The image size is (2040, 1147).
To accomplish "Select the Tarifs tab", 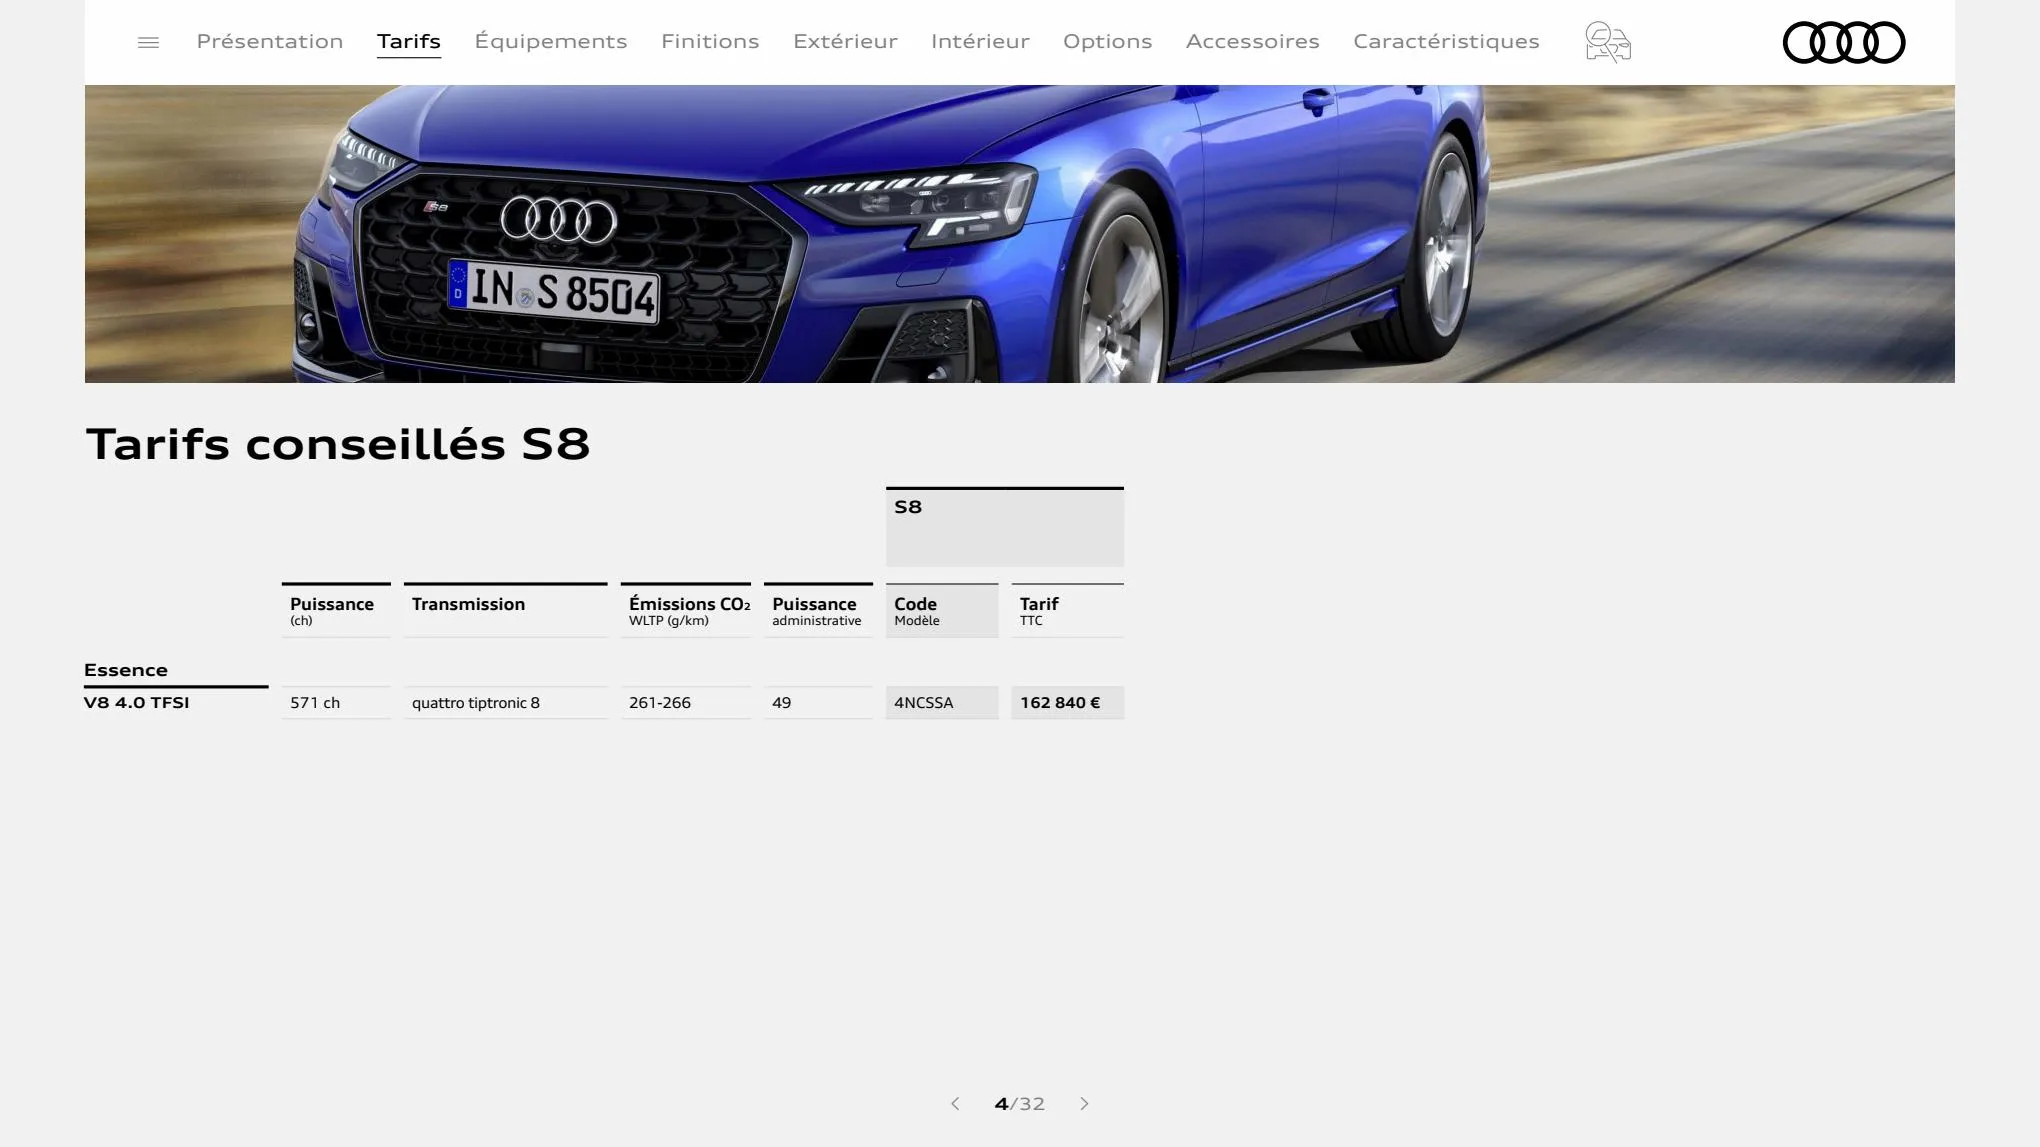I will tap(409, 41).
